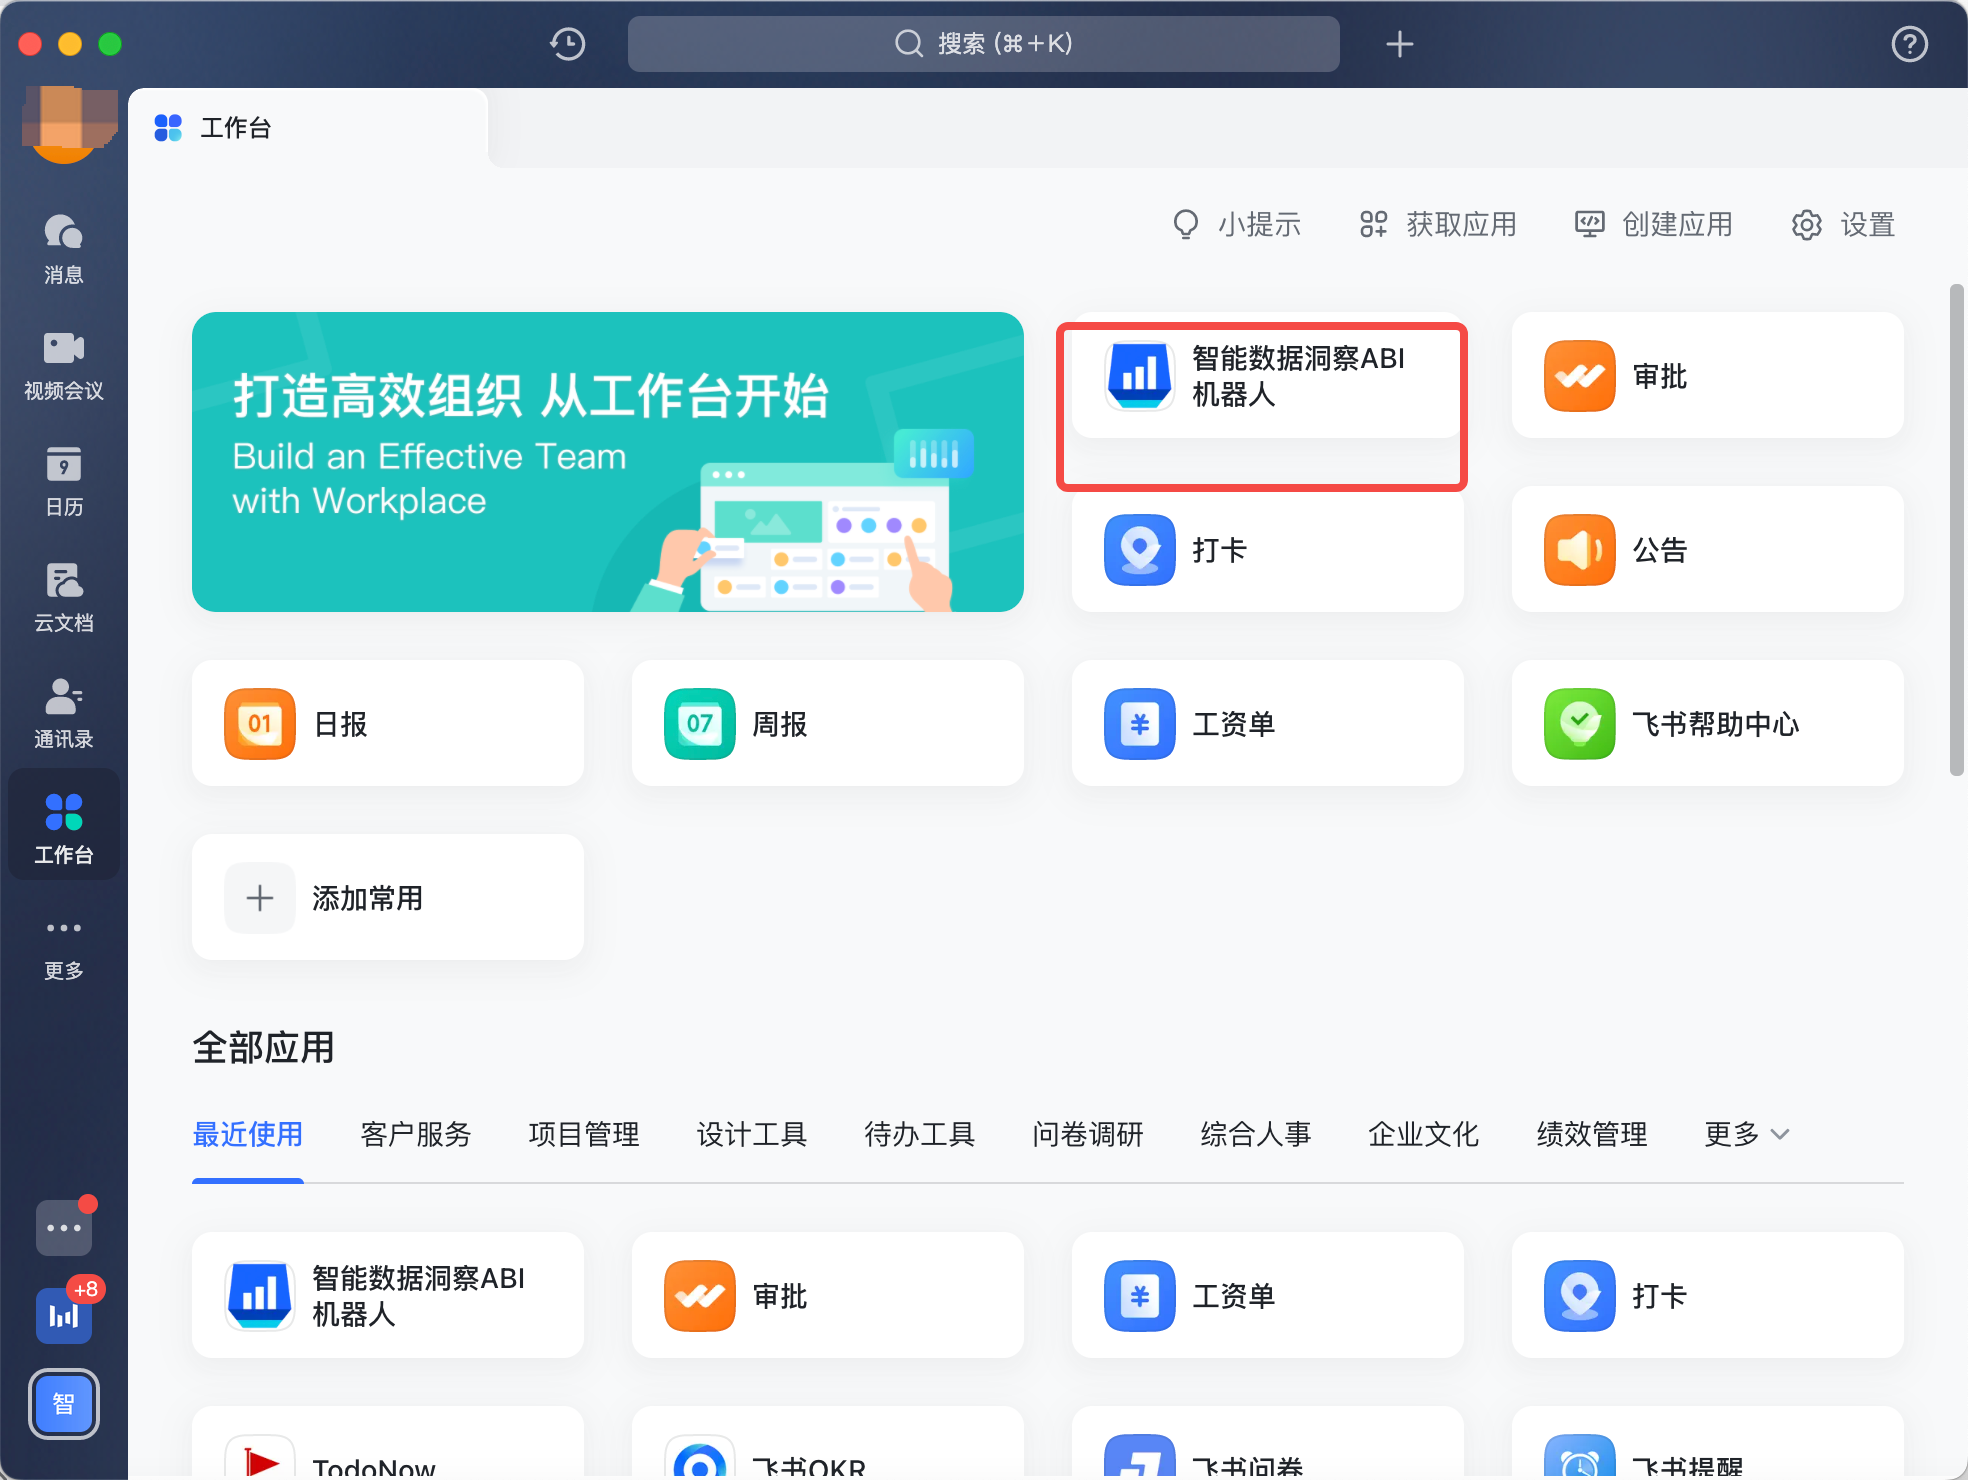
Task: Click the 创建应用 button
Action: coord(1654,224)
